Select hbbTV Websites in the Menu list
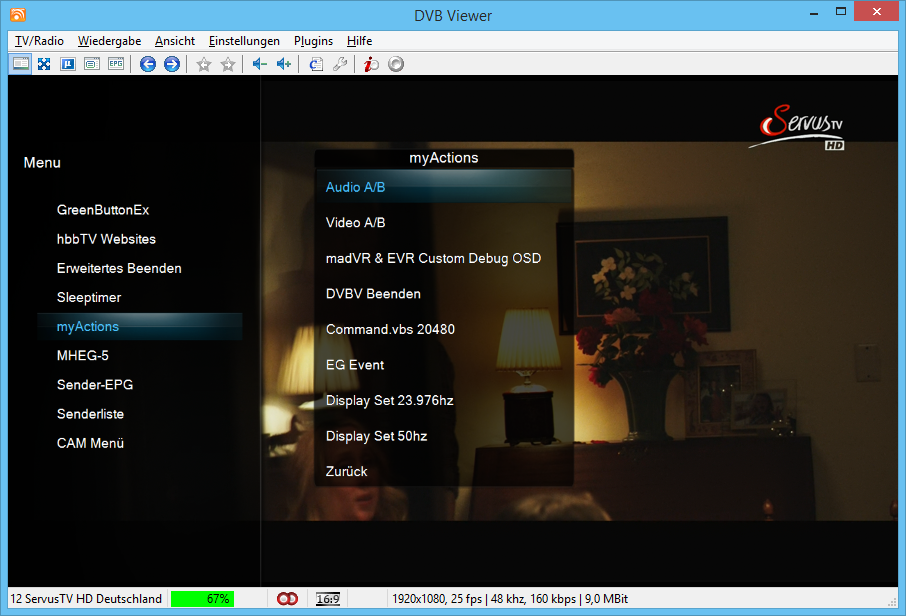906x616 pixels. [106, 239]
